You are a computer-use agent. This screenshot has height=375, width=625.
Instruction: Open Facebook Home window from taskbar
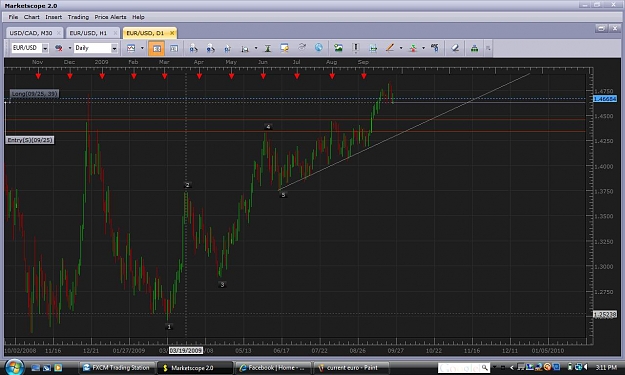tap(273, 368)
